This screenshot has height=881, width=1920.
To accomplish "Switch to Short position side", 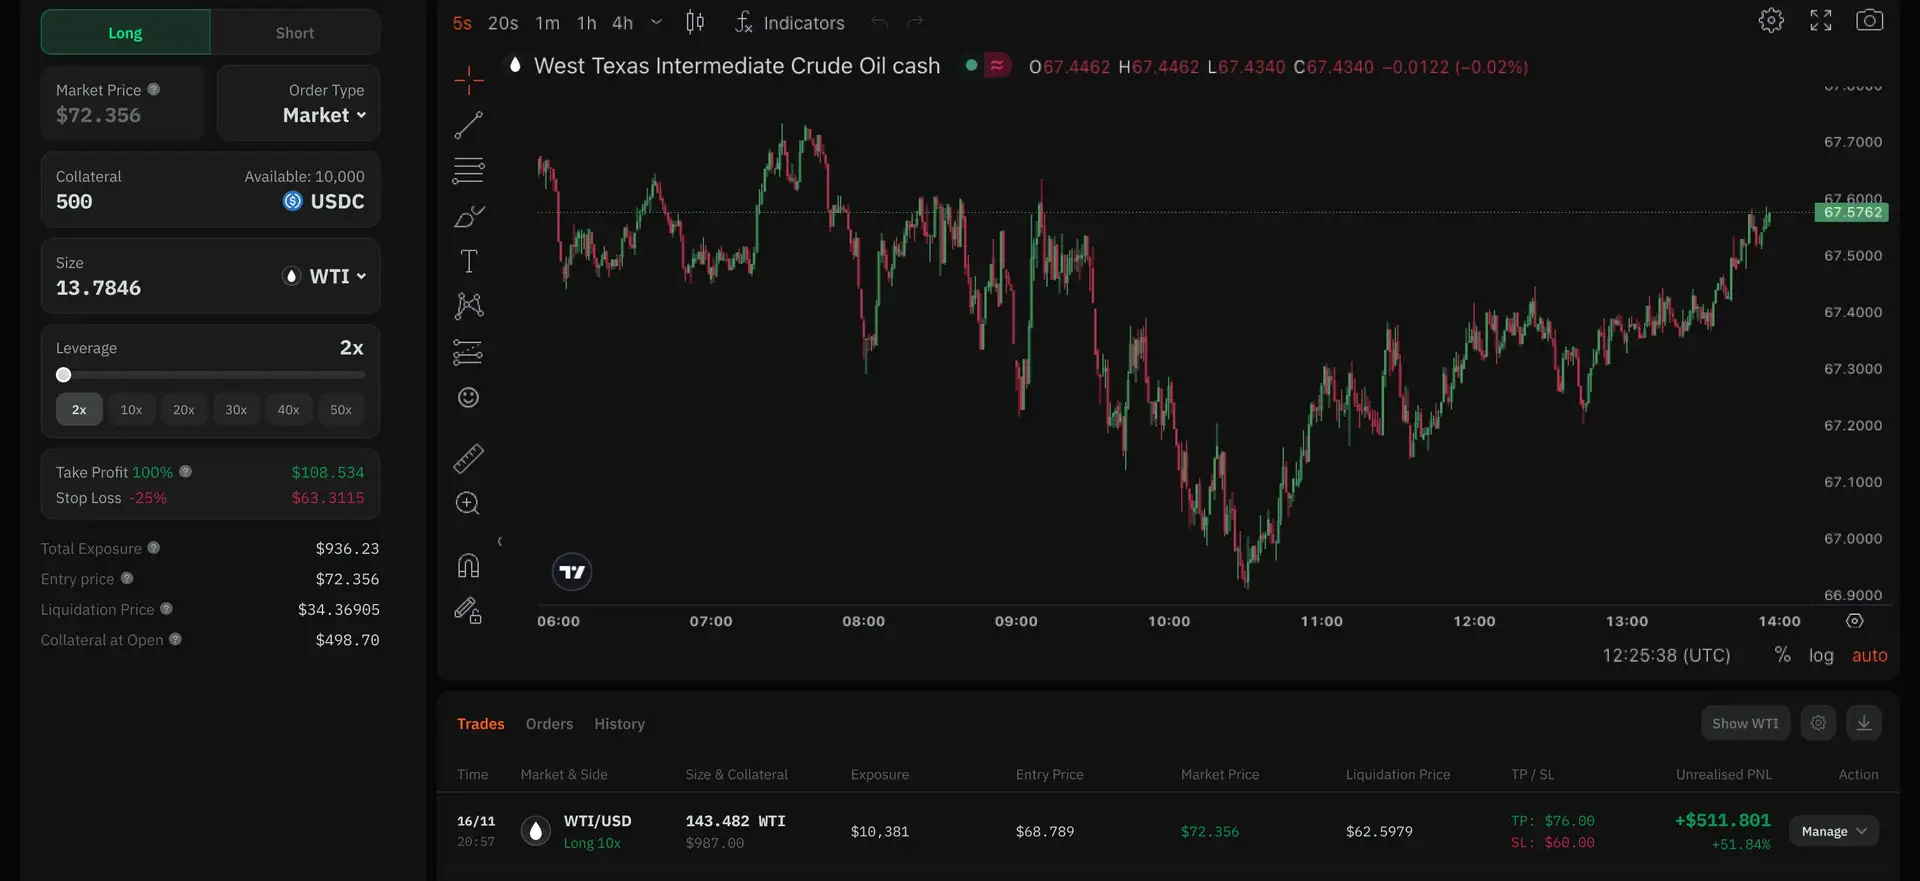I will click(295, 33).
